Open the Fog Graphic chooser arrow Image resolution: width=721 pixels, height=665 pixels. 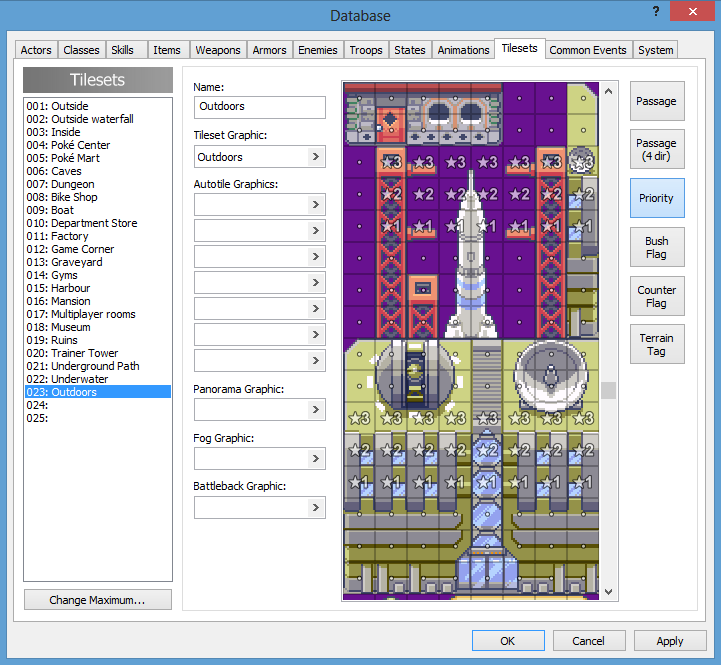(316, 459)
